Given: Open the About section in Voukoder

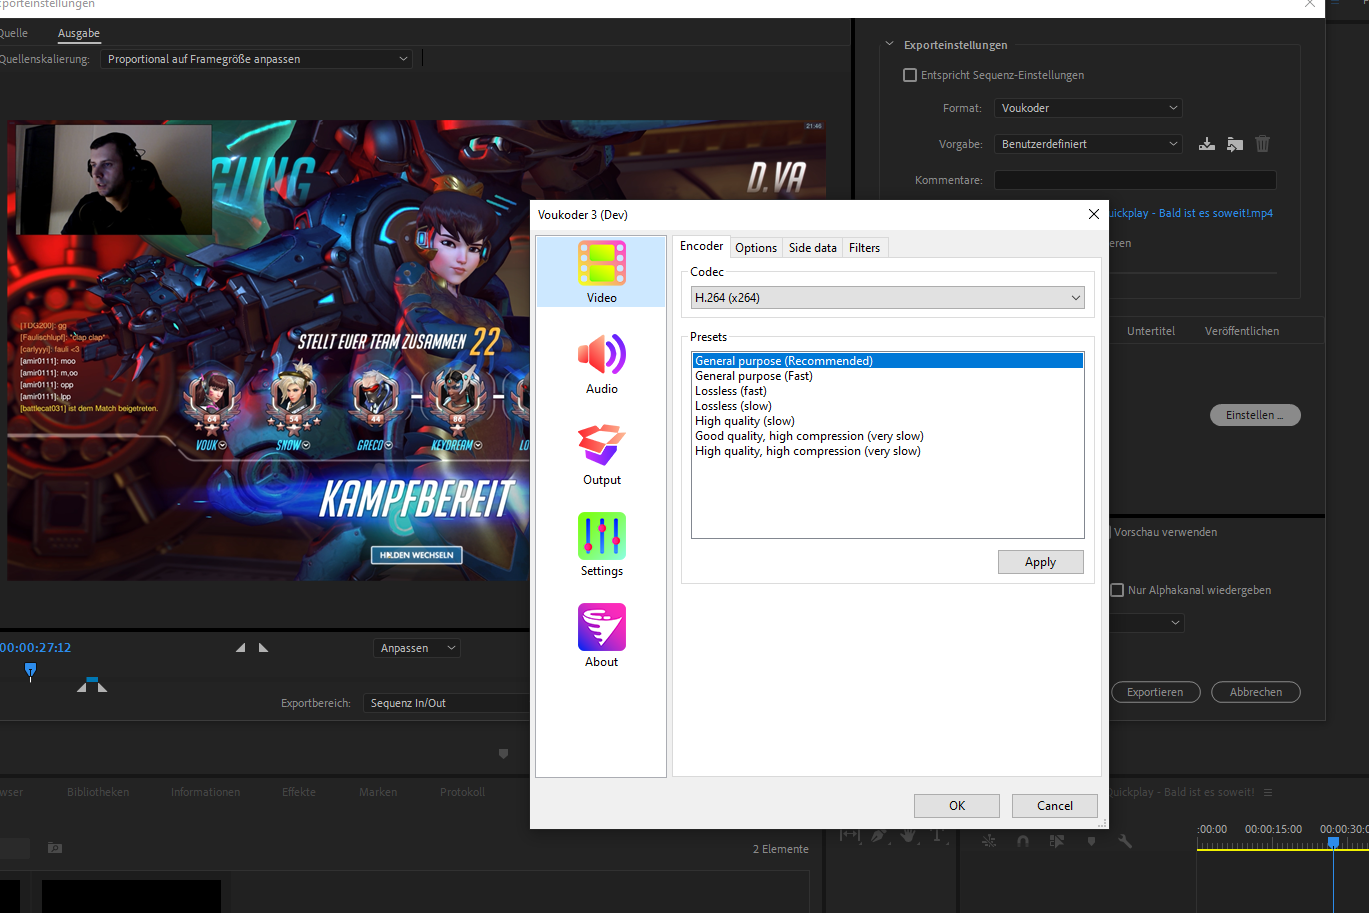Looking at the screenshot, I should pos(601,636).
